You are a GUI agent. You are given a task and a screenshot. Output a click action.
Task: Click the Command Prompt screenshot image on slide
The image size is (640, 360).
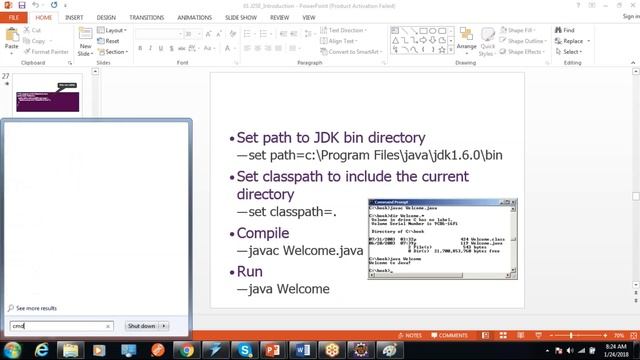point(443,239)
